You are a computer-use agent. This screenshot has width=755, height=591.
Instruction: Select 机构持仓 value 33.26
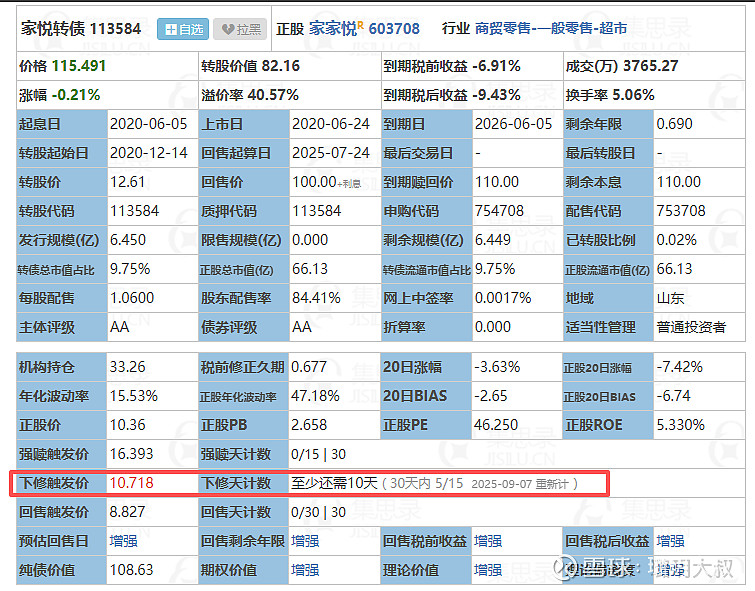click(x=127, y=367)
